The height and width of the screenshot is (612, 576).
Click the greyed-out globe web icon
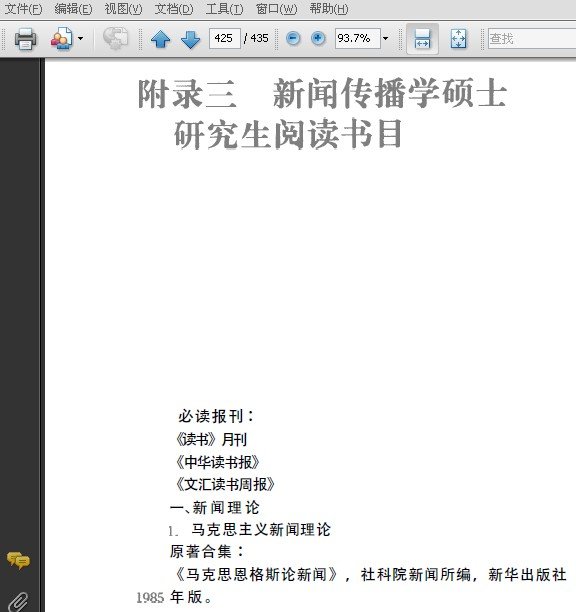pos(116,38)
